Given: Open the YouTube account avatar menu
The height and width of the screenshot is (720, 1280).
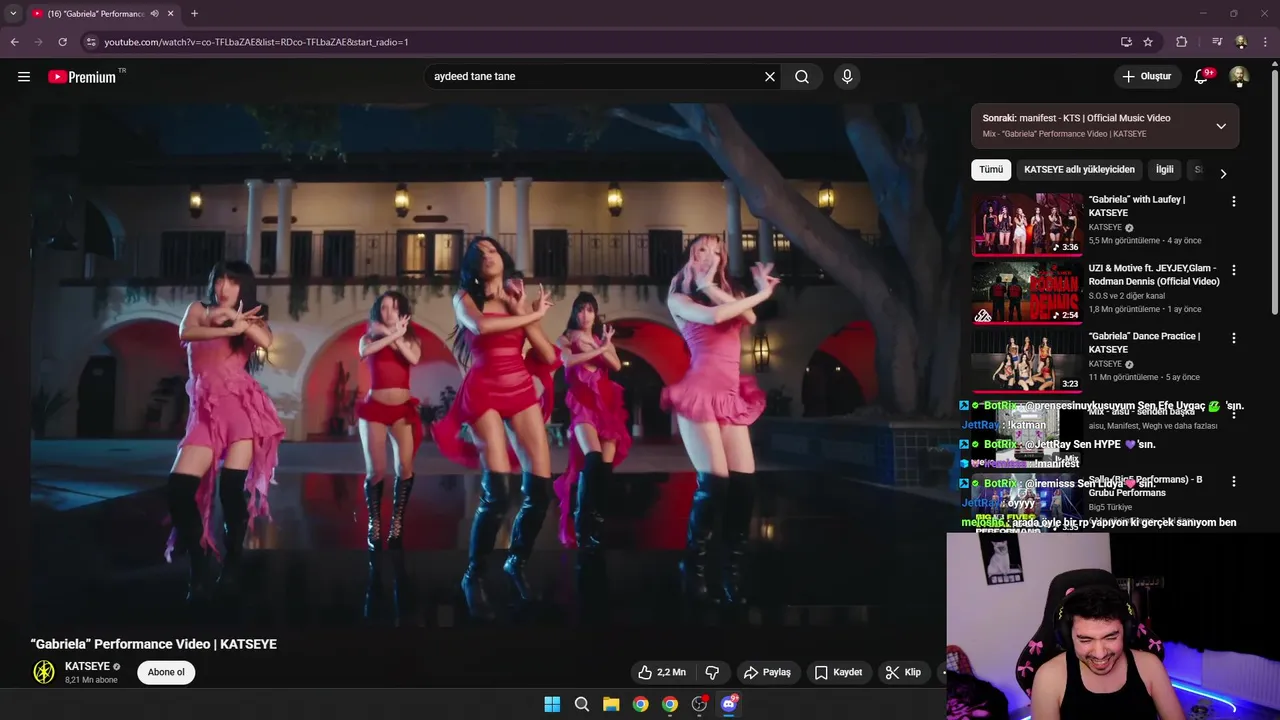Looking at the screenshot, I should (1239, 76).
